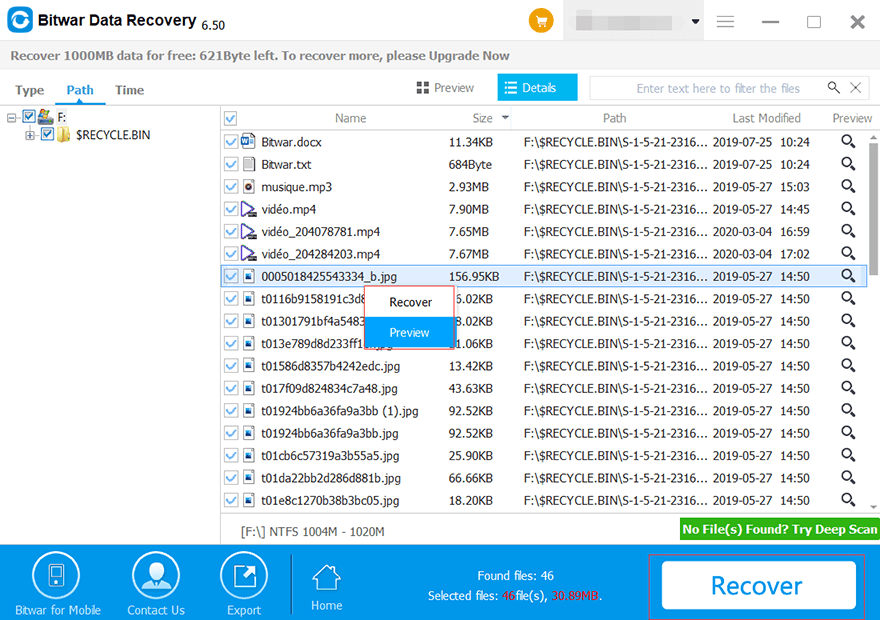
Task: Switch to Preview view mode
Action: pyautogui.click(x=446, y=88)
